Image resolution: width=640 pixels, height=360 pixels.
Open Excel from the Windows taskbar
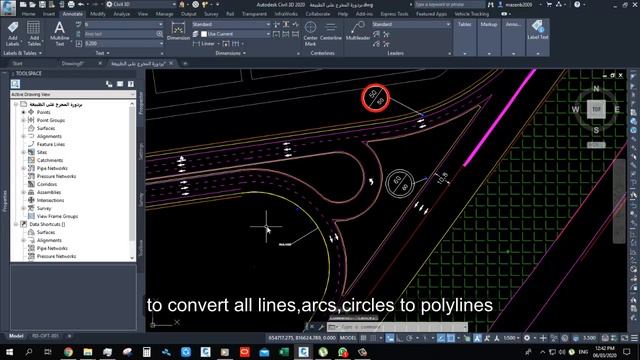(x=284, y=352)
